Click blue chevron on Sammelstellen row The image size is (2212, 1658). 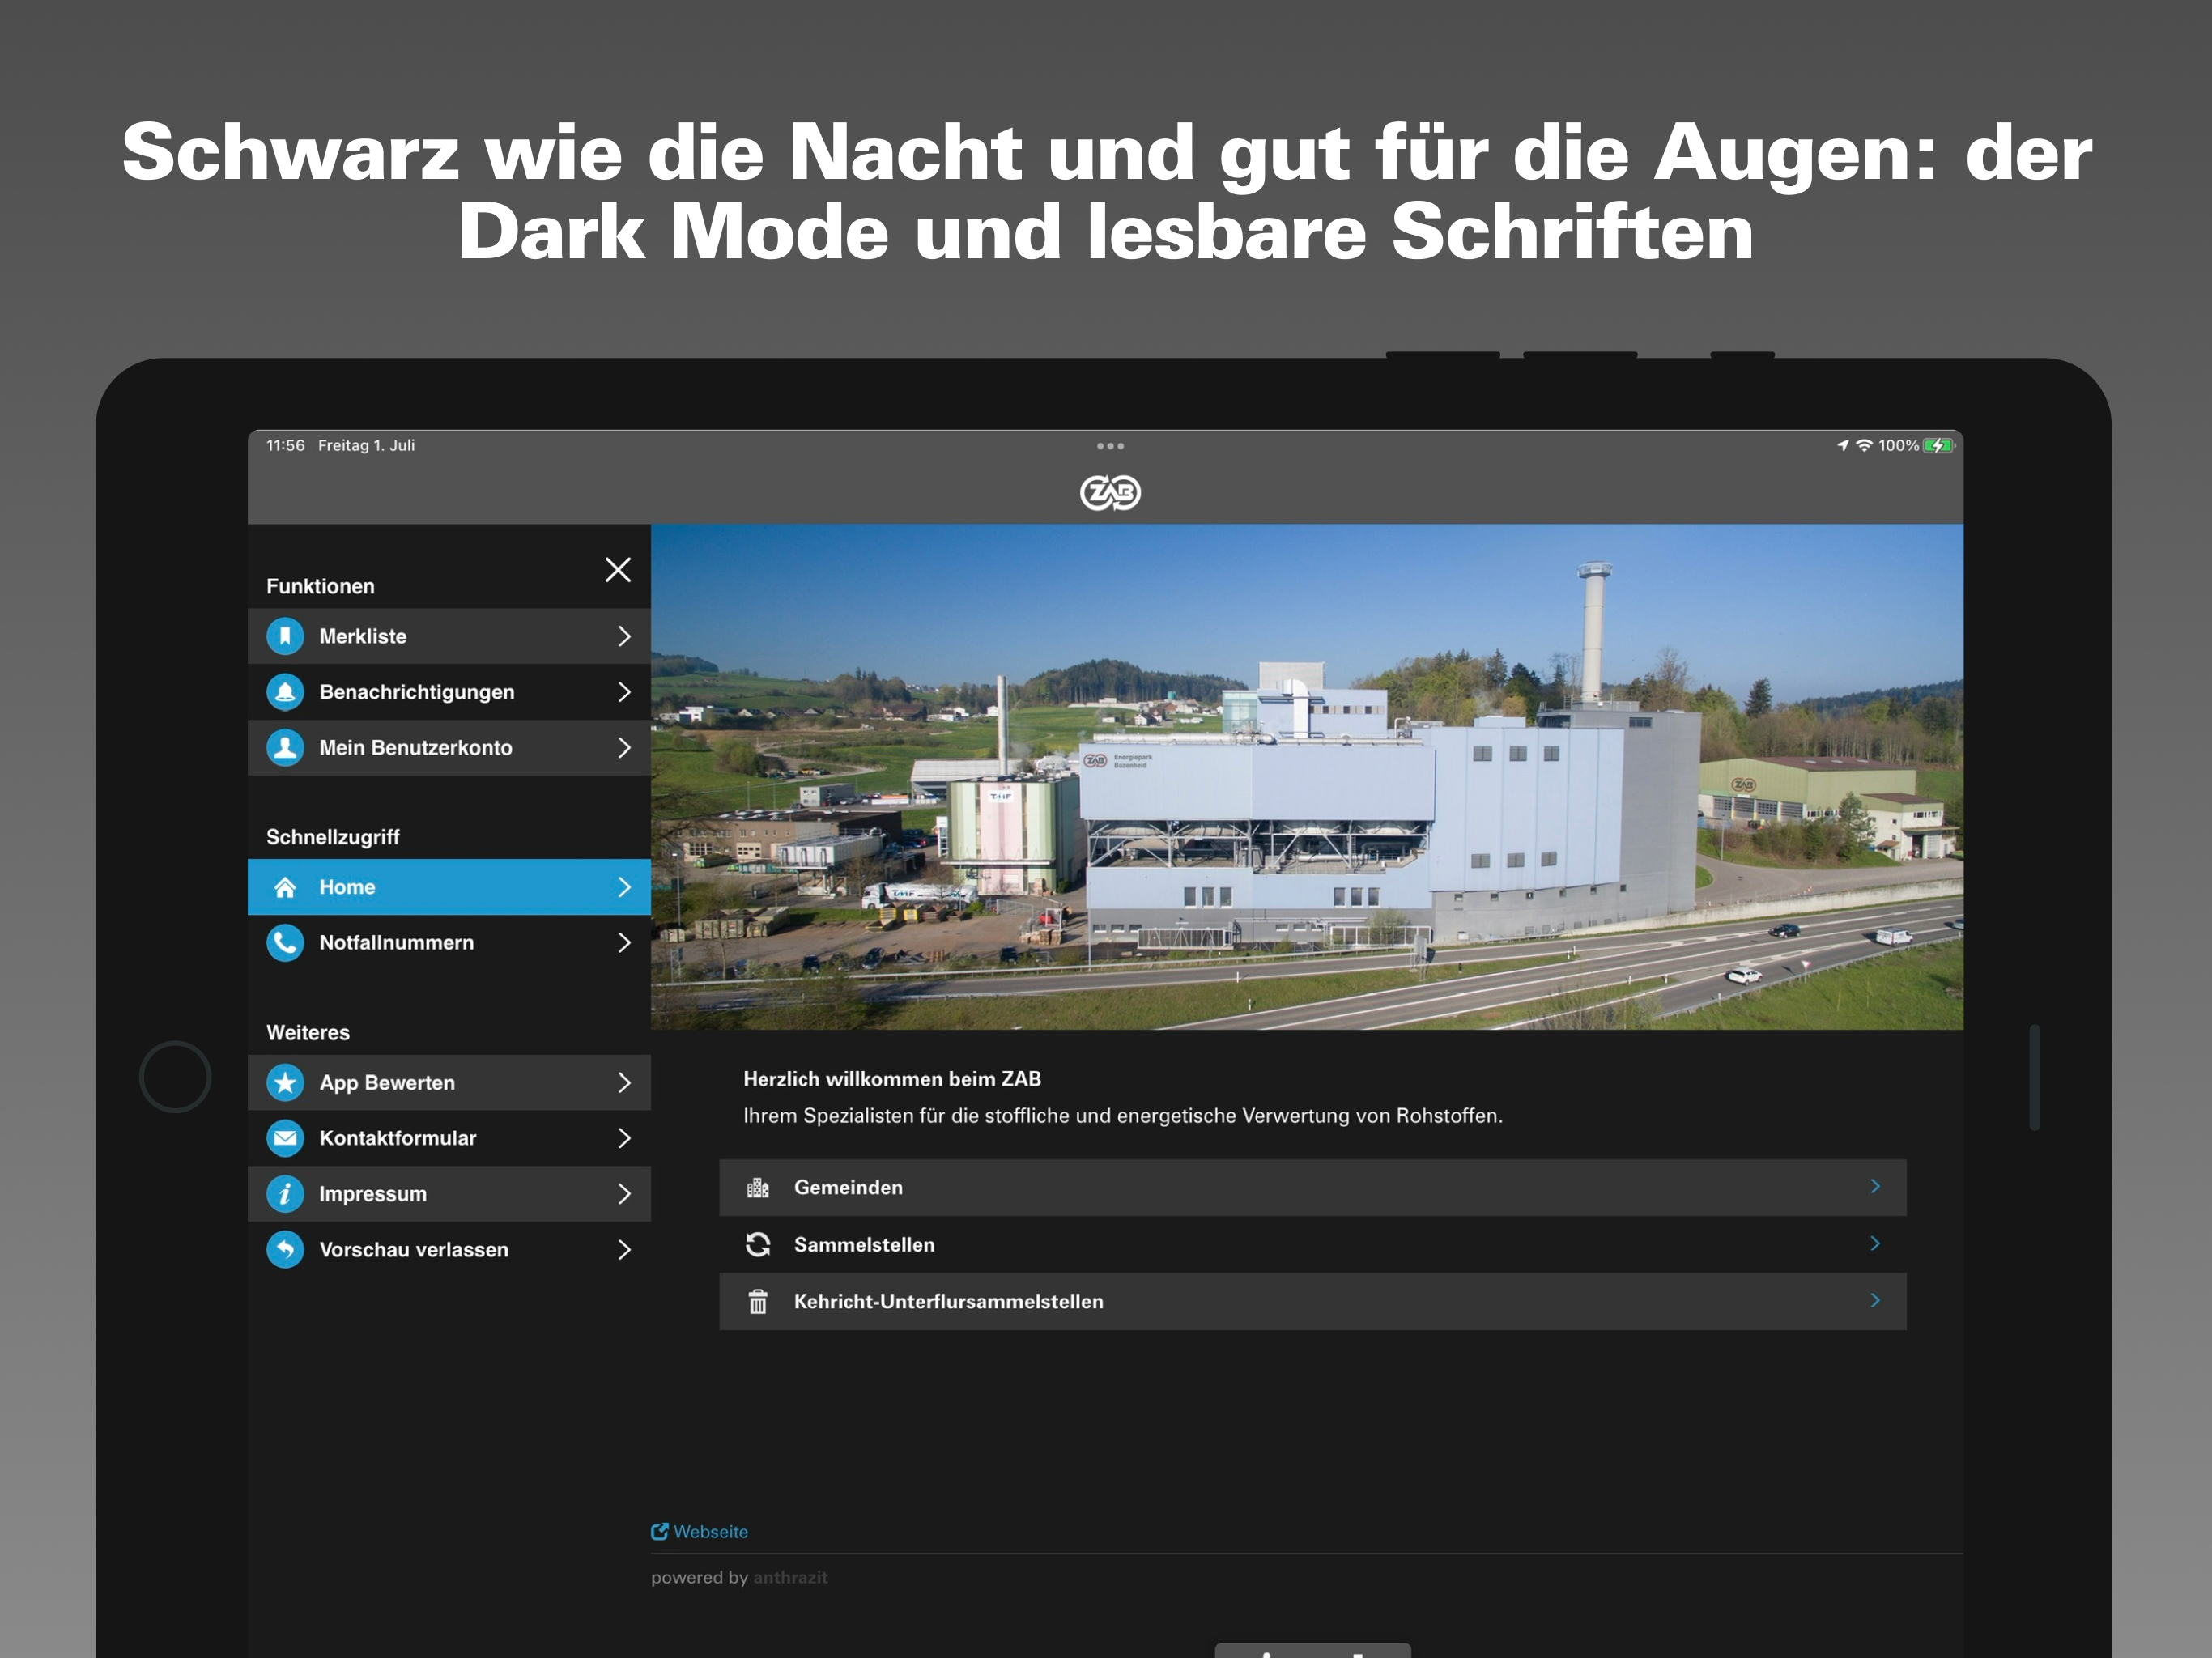(1875, 1243)
